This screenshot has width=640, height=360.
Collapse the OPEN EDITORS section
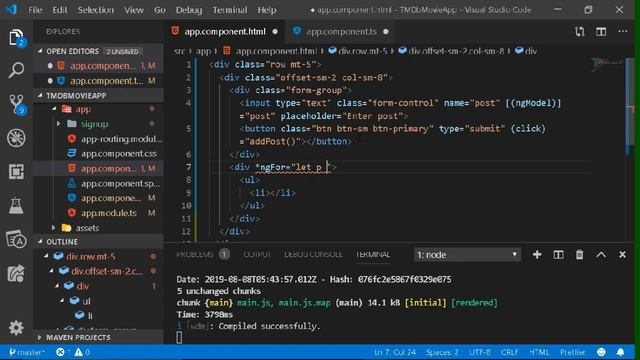pyautogui.click(x=40, y=51)
